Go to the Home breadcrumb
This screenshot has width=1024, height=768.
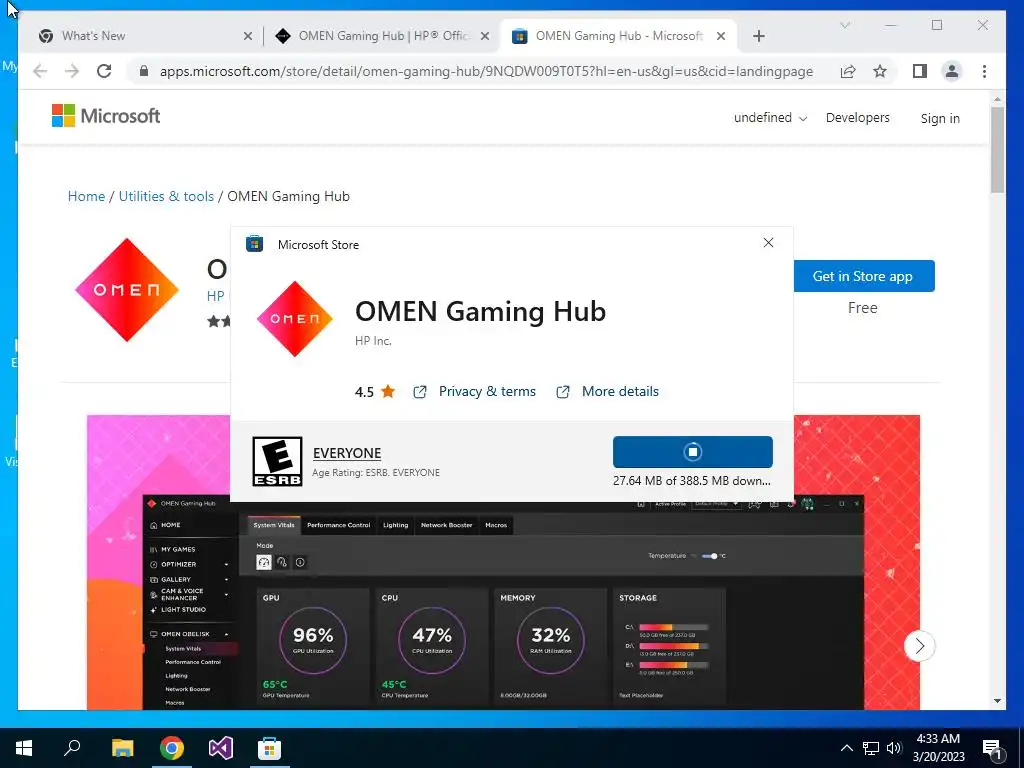pos(86,197)
